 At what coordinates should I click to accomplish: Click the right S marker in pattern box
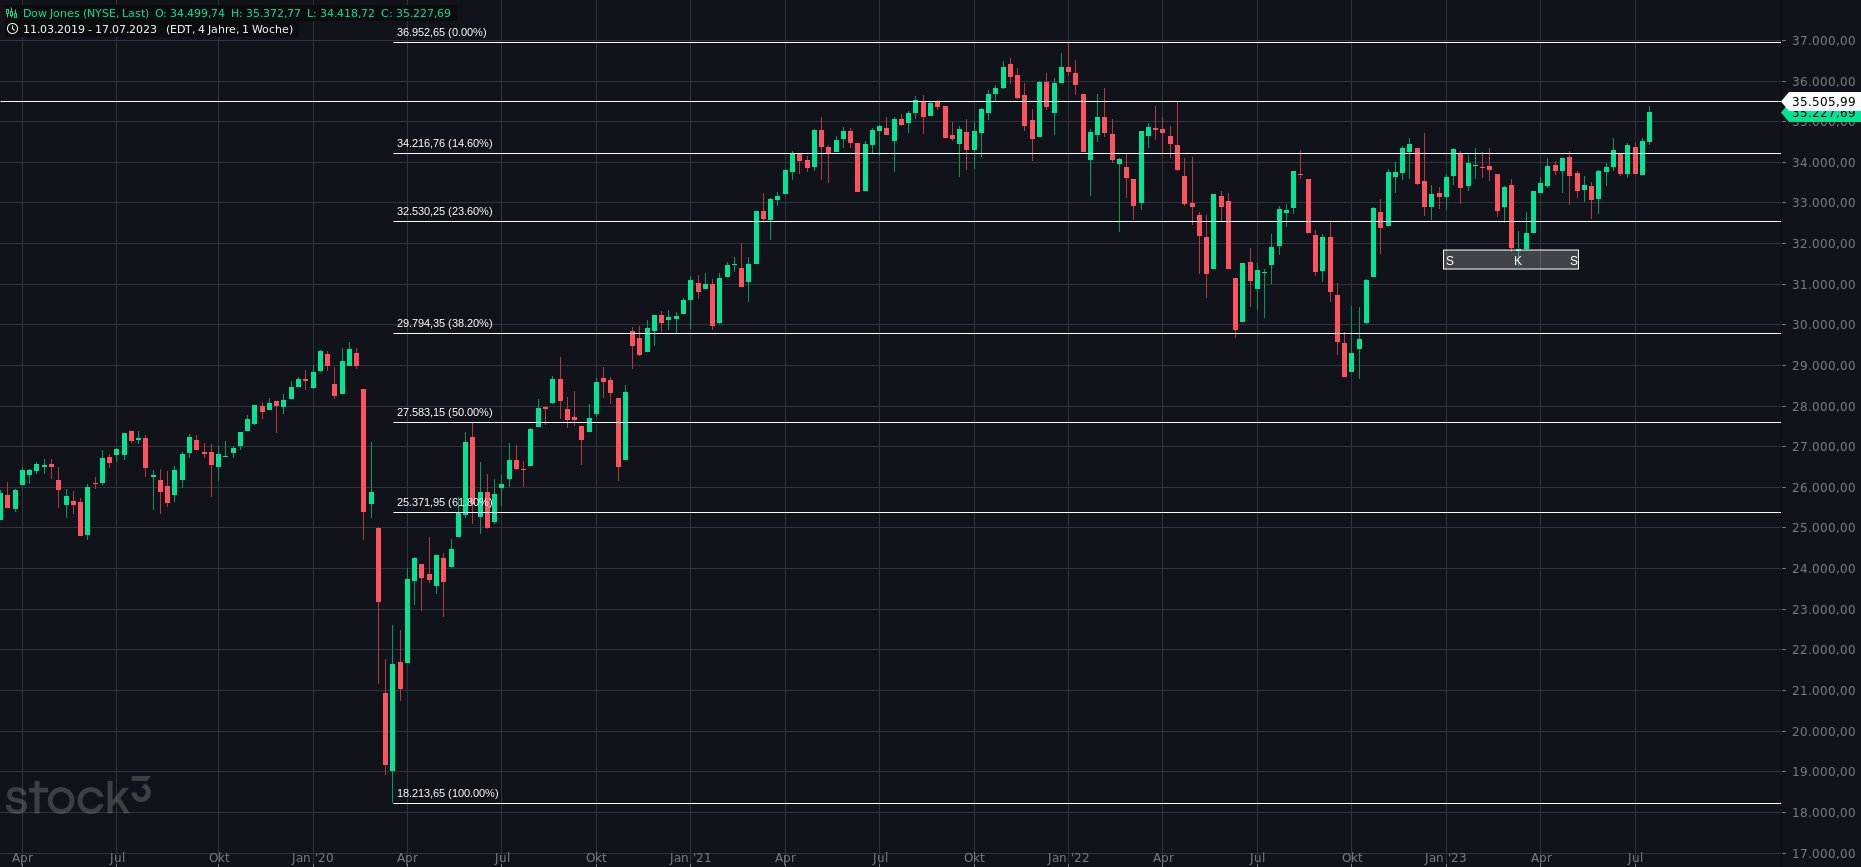pyautogui.click(x=1573, y=261)
